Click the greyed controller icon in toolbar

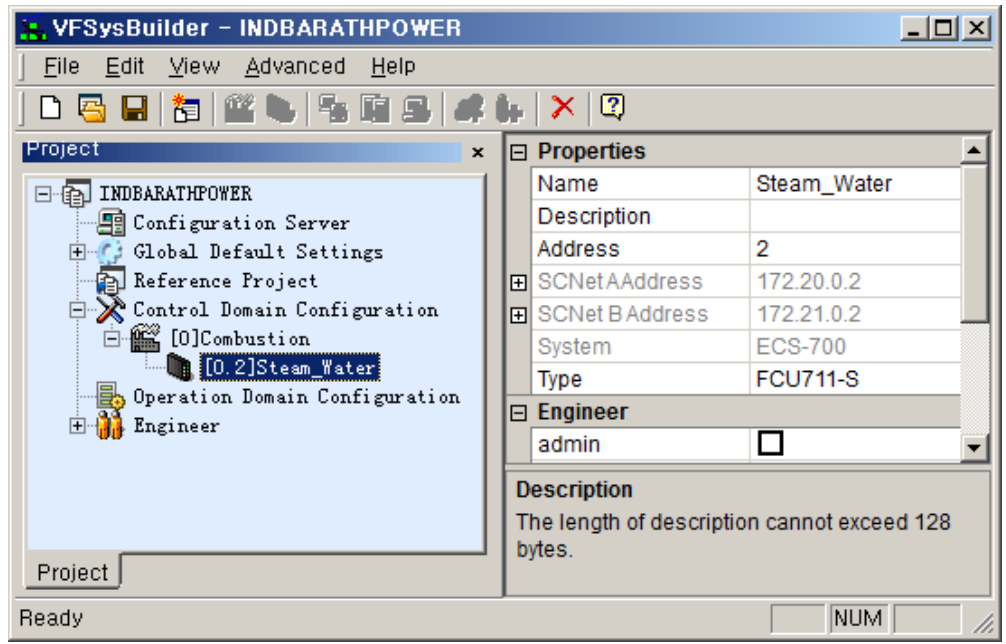(281, 108)
